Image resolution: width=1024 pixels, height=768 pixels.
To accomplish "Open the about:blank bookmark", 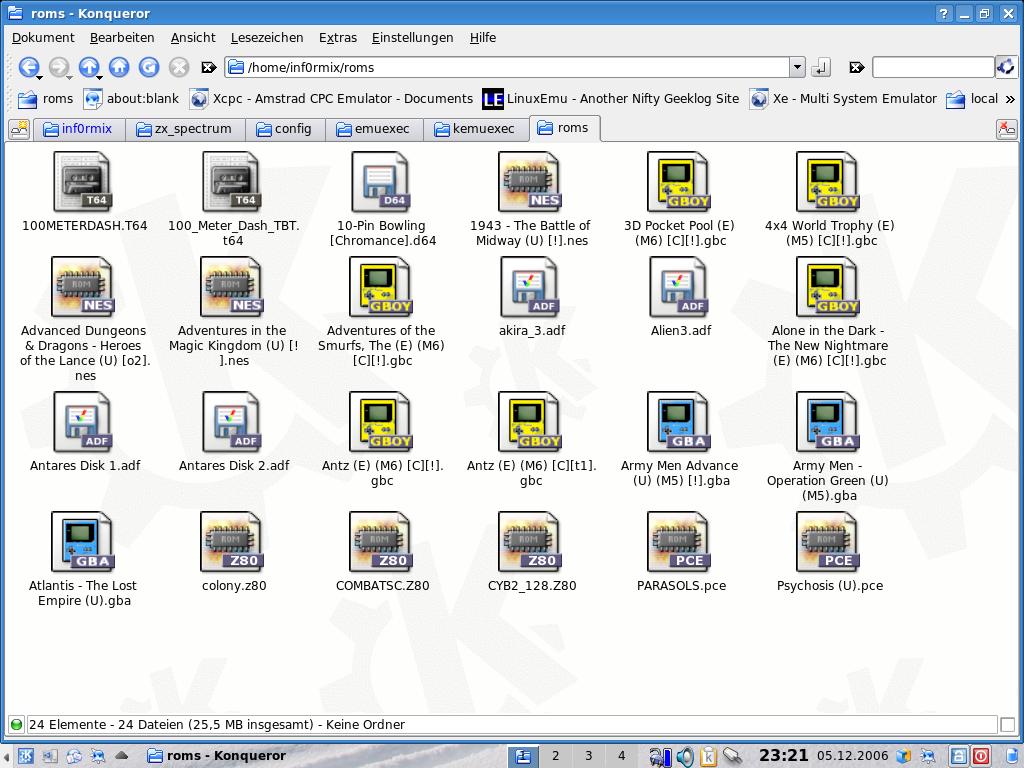I will [x=131, y=99].
